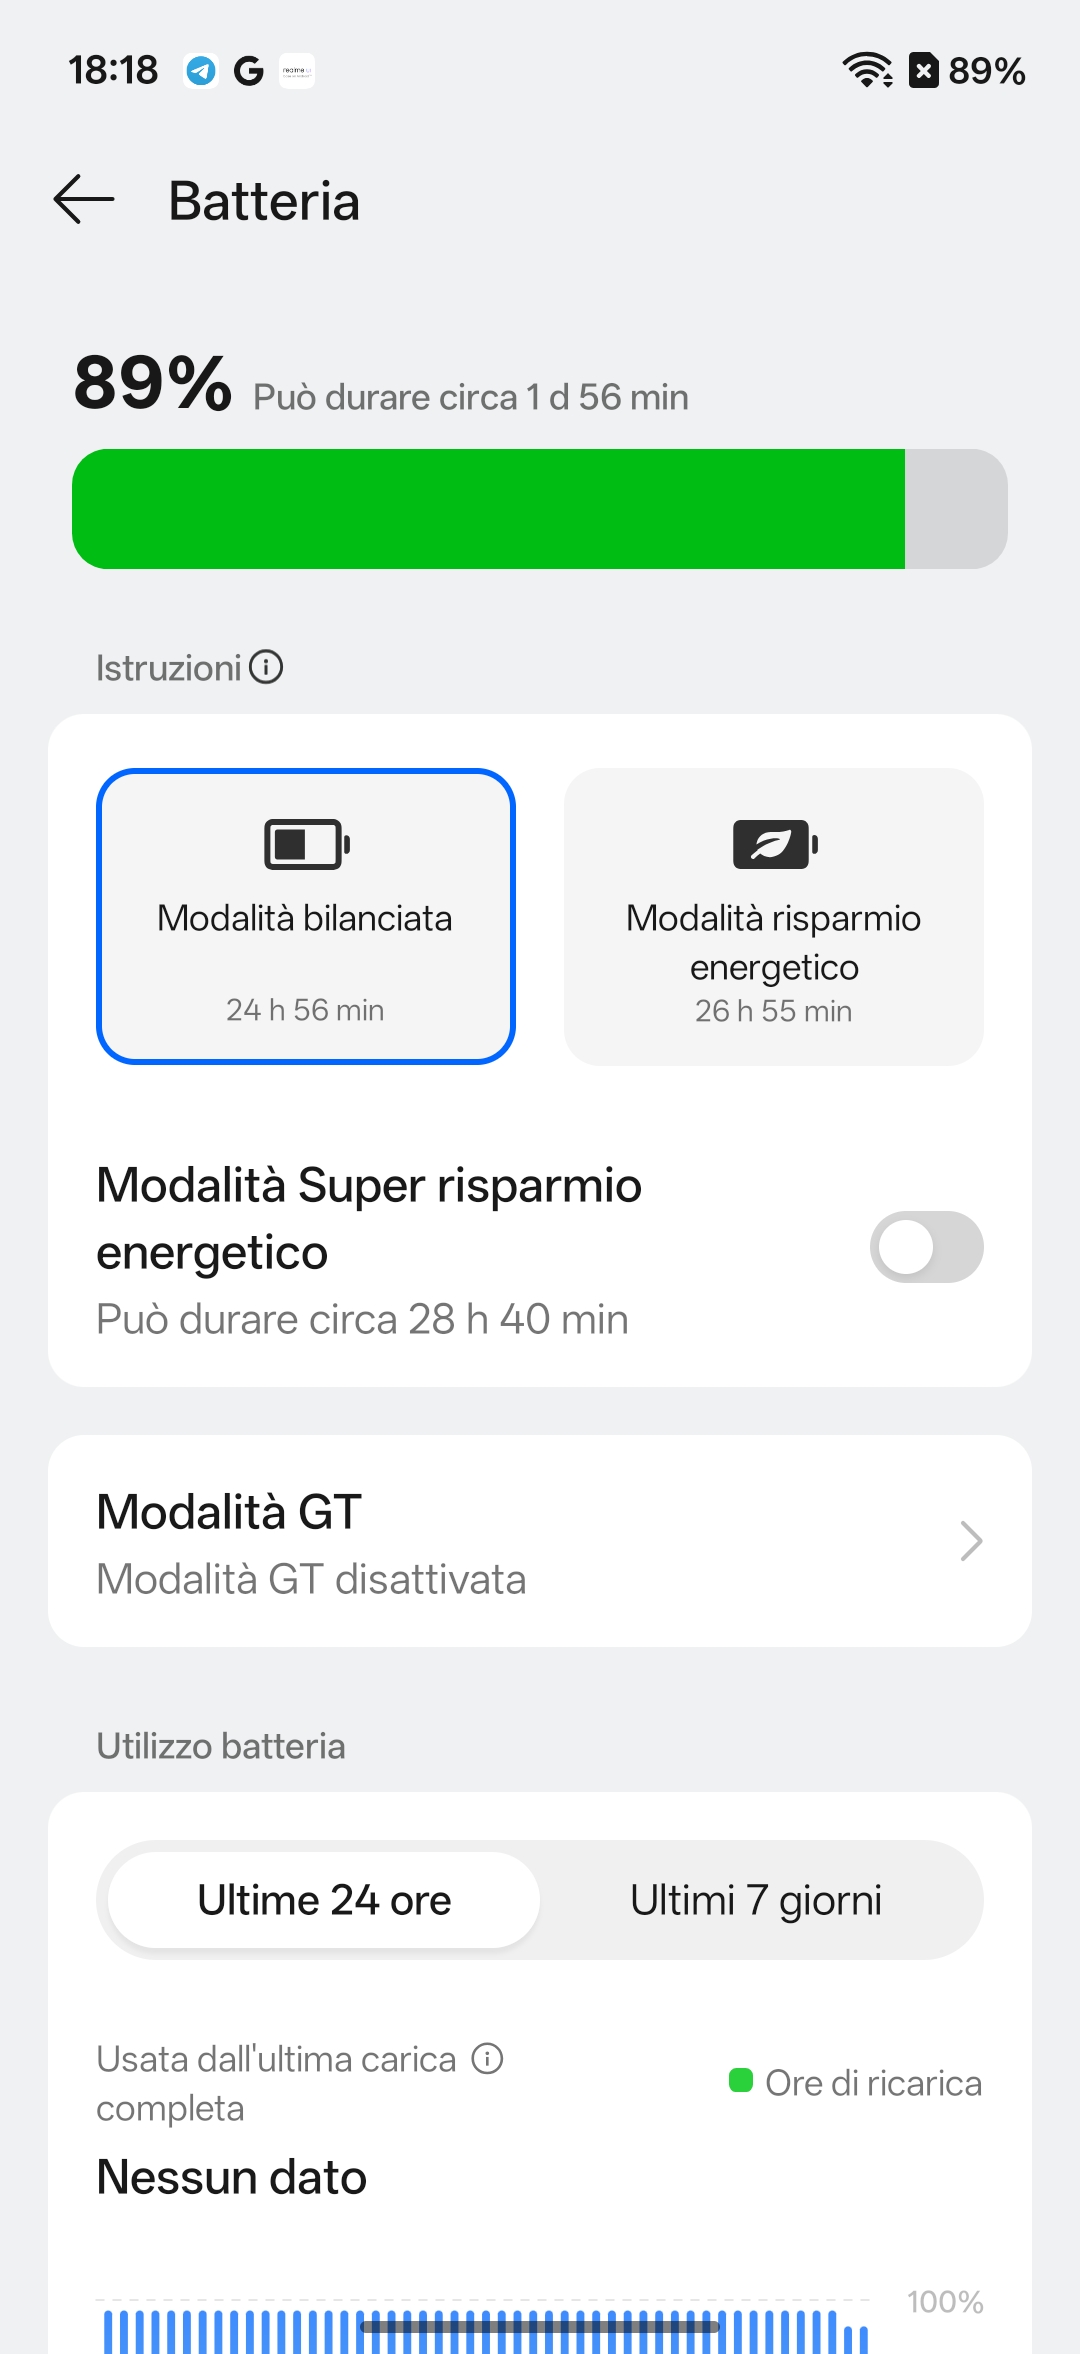Tap info icon next to Usata dall'ultima carica
The width and height of the screenshot is (1080, 2354).
[x=488, y=2059]
